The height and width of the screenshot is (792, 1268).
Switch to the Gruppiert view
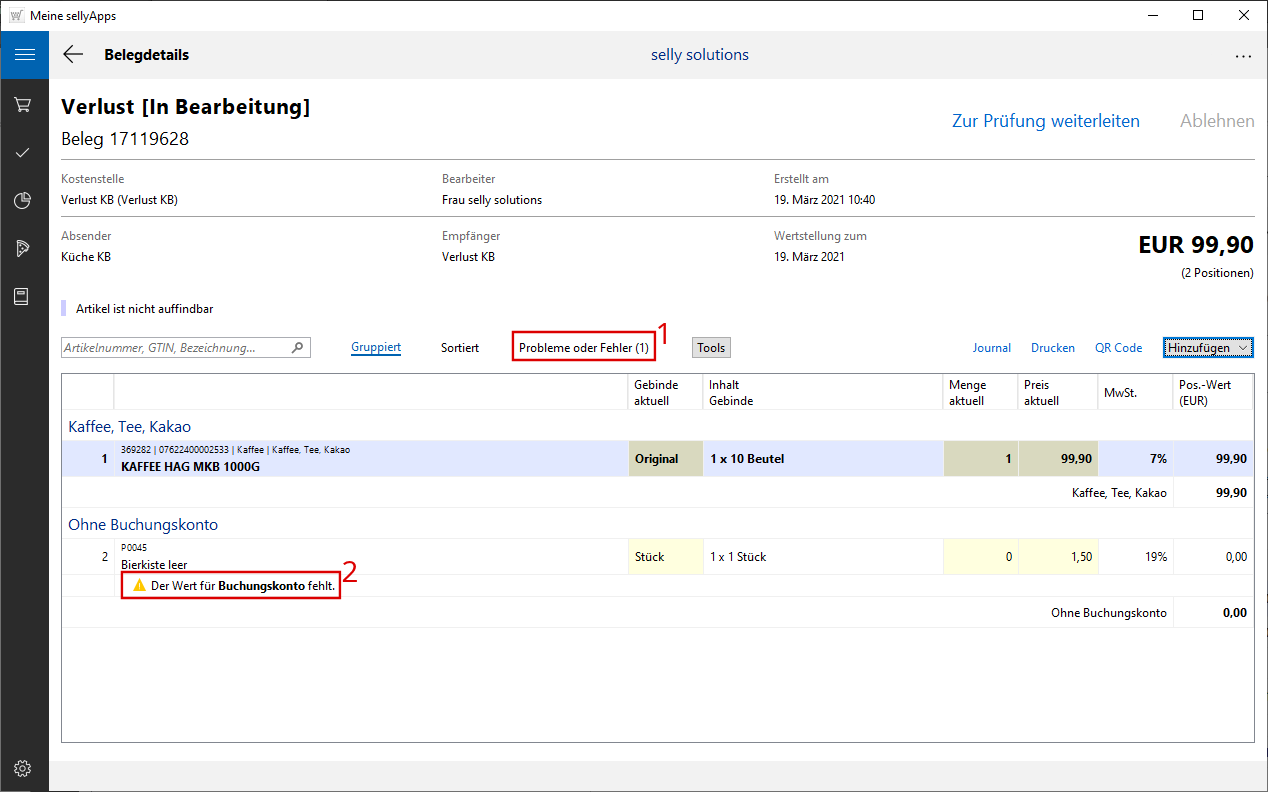point(376,348)
